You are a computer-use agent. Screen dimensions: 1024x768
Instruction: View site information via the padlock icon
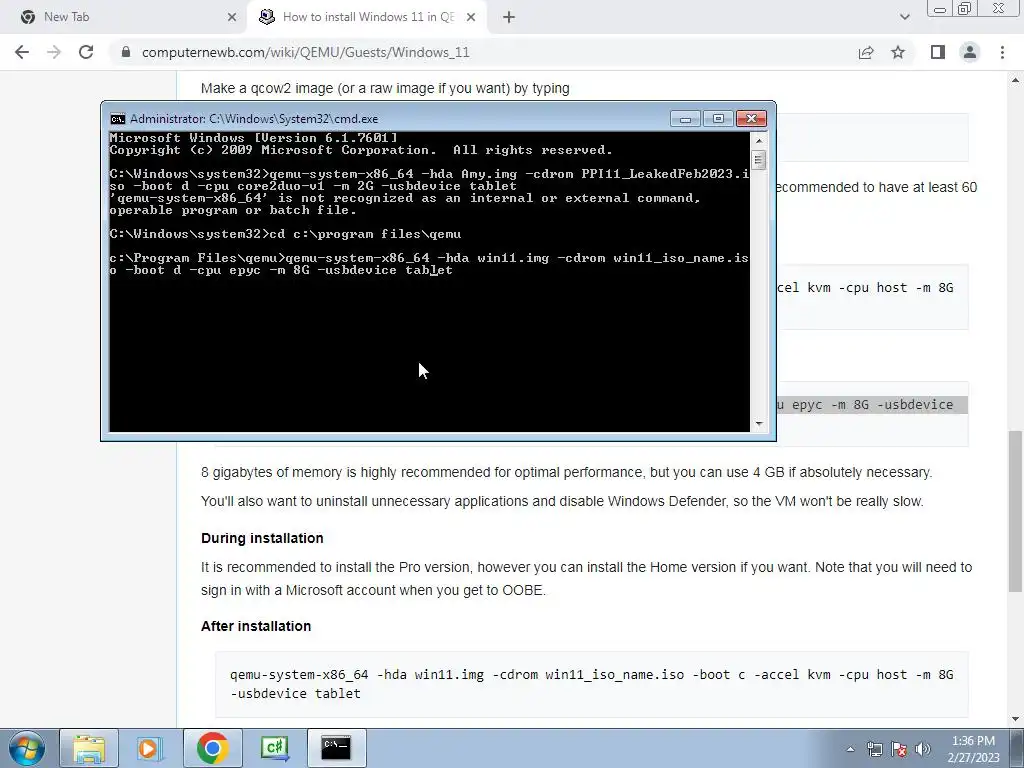click(x=126, y=52)
